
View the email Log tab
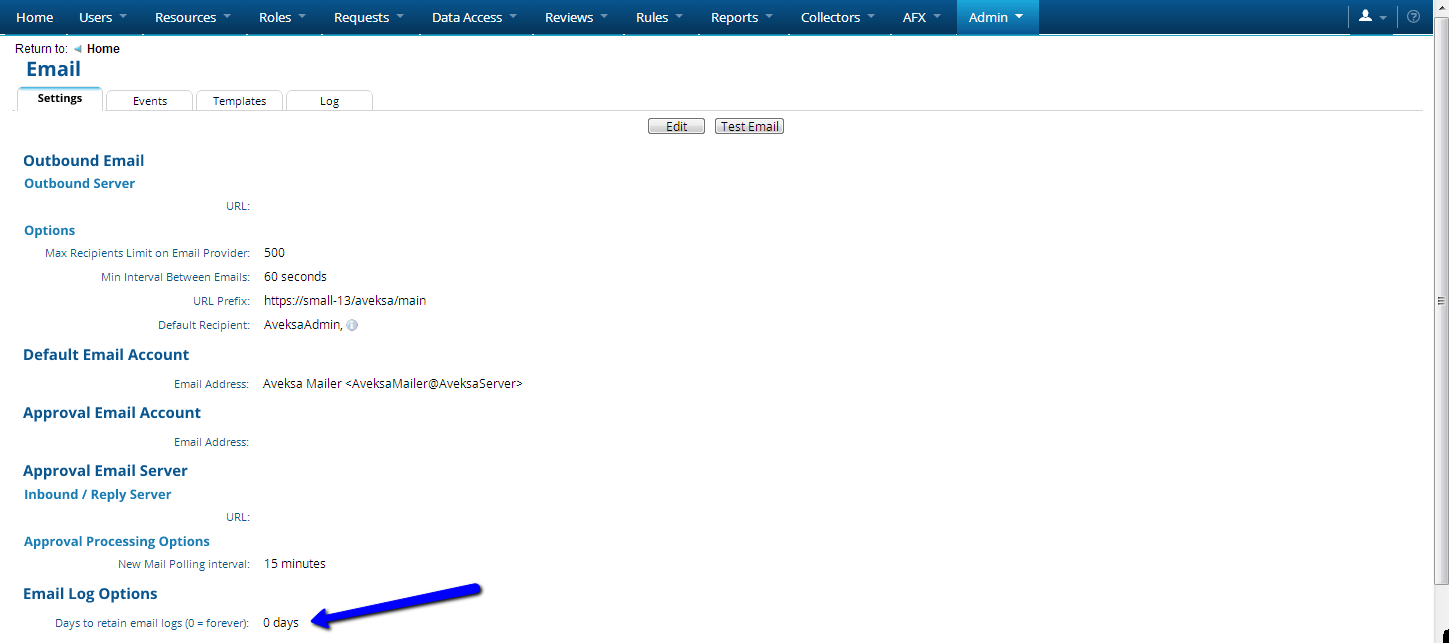(329, 100)
